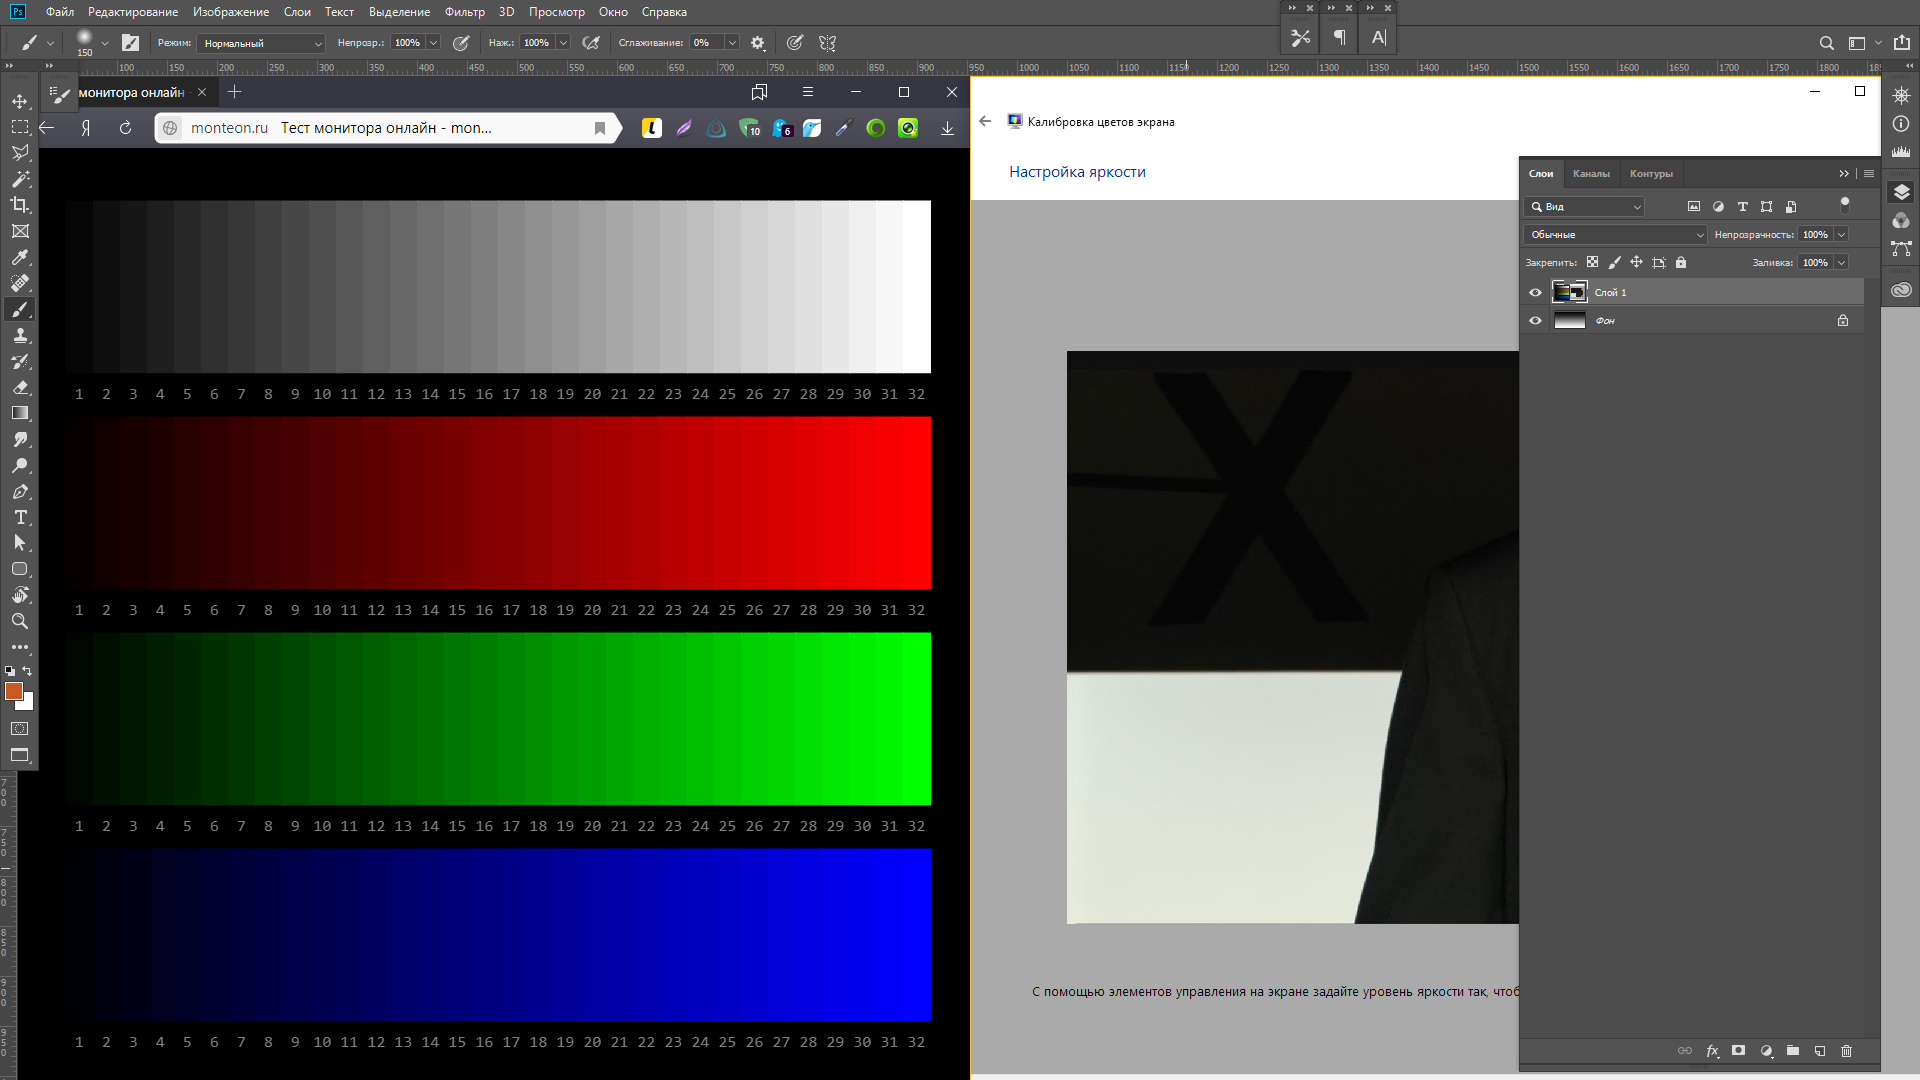This screenshot has width=1920, height=1080.
Task: Toggle lock transparent pixels
Action: [x=1592, y=262]
